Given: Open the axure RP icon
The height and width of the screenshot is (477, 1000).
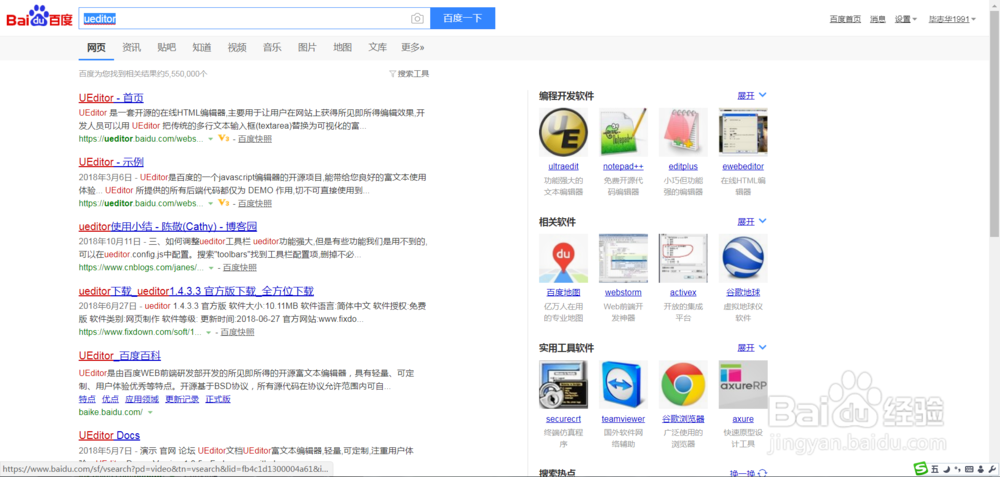Looking at the screenshot, I should click(743, 385).
